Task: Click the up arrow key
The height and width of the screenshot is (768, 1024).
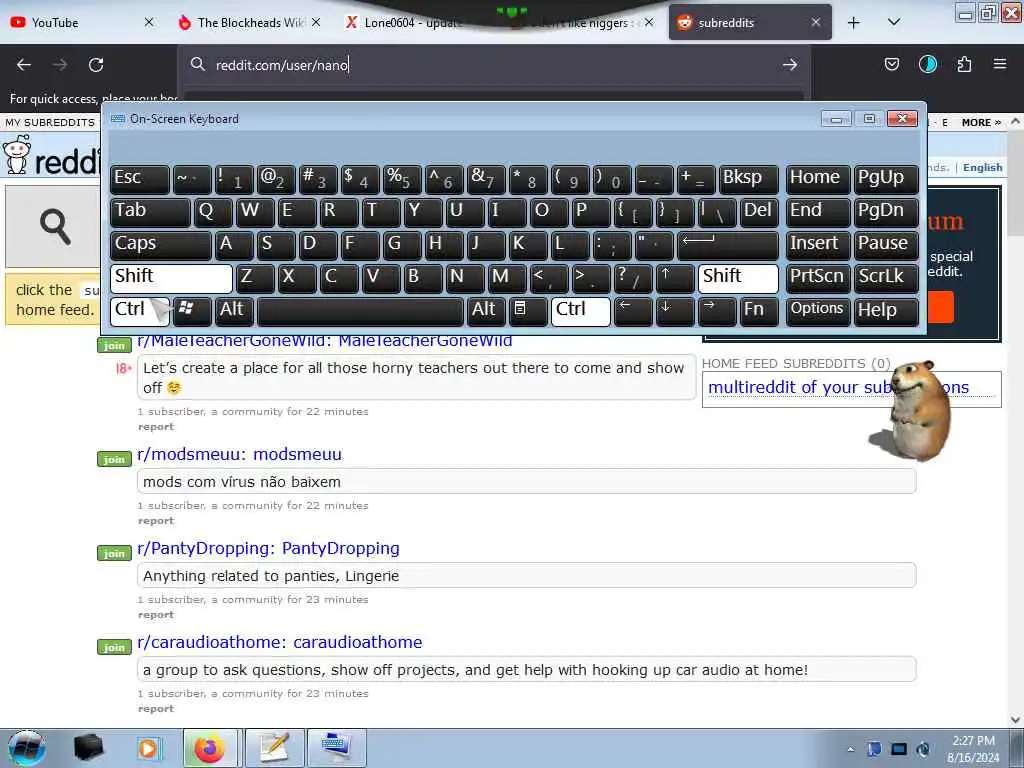Action: click(x=675, y=278)
